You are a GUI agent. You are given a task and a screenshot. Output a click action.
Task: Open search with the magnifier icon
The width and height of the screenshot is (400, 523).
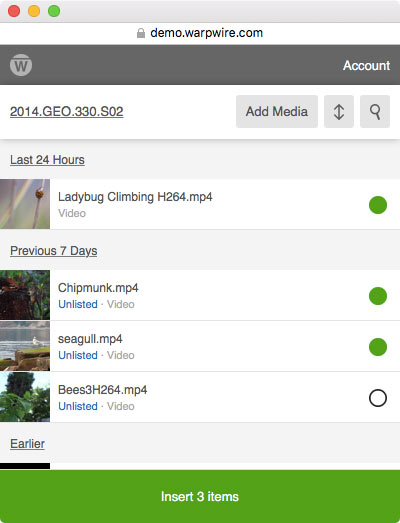click(375, 111)
